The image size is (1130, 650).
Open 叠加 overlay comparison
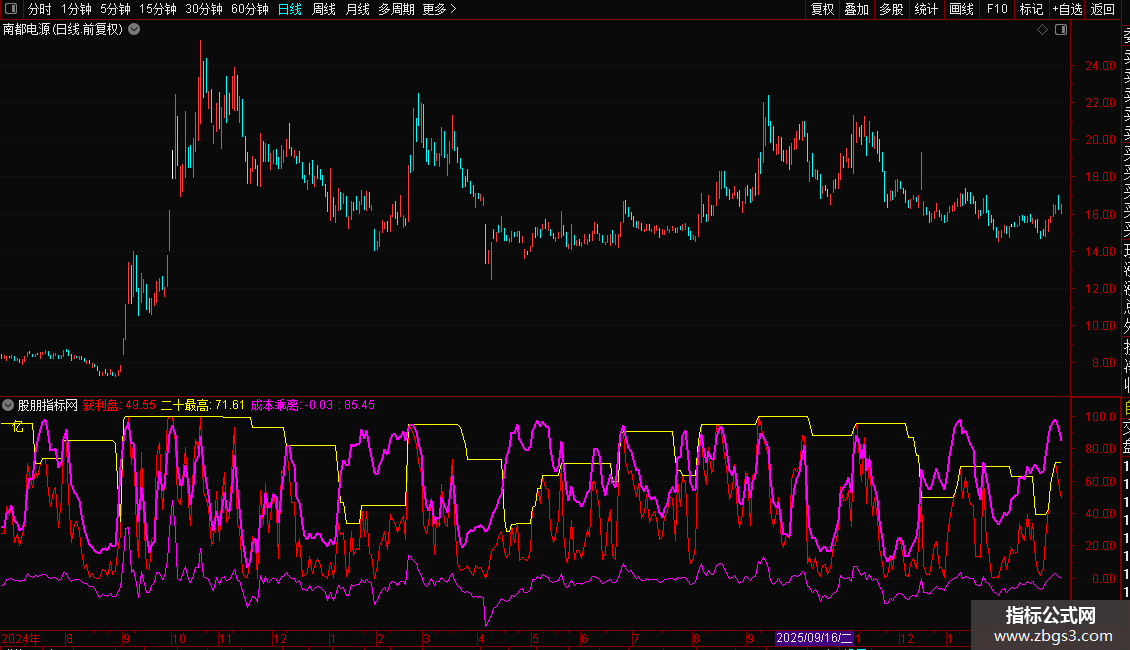856,9
